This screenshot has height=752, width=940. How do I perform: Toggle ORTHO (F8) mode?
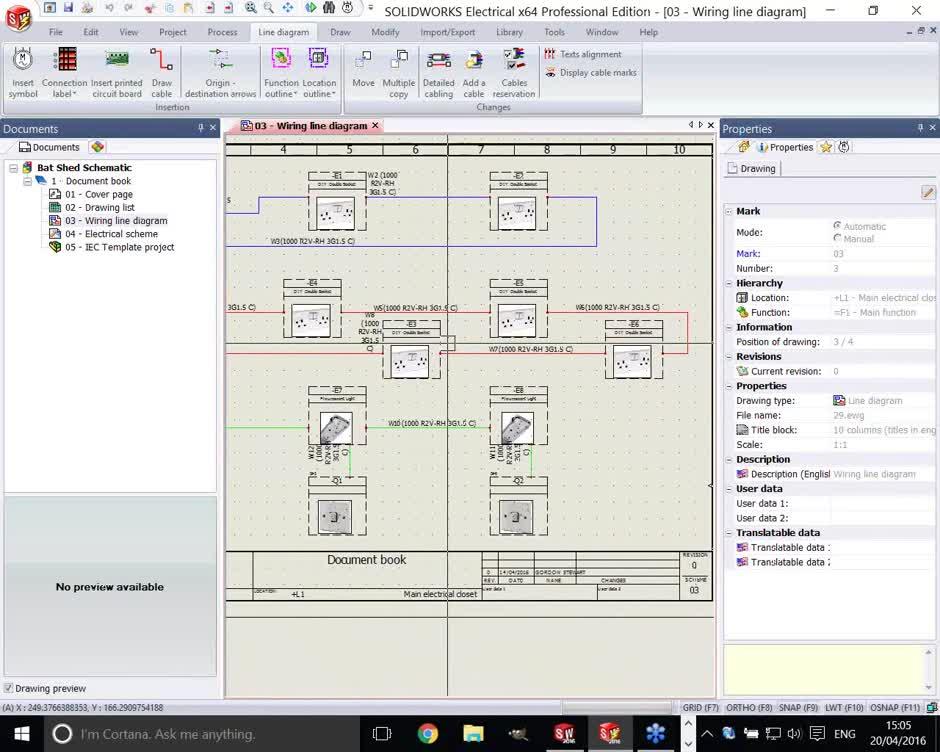click(748, 707)
